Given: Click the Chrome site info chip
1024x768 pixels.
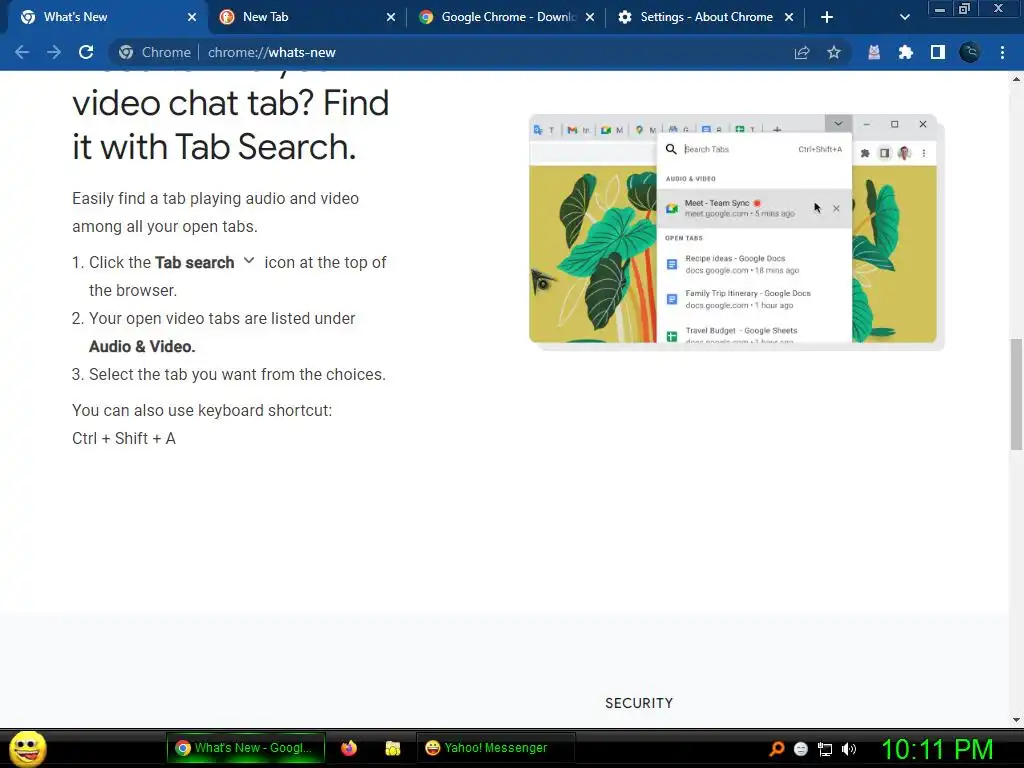Looking at the screenshot, I should 155,52.
